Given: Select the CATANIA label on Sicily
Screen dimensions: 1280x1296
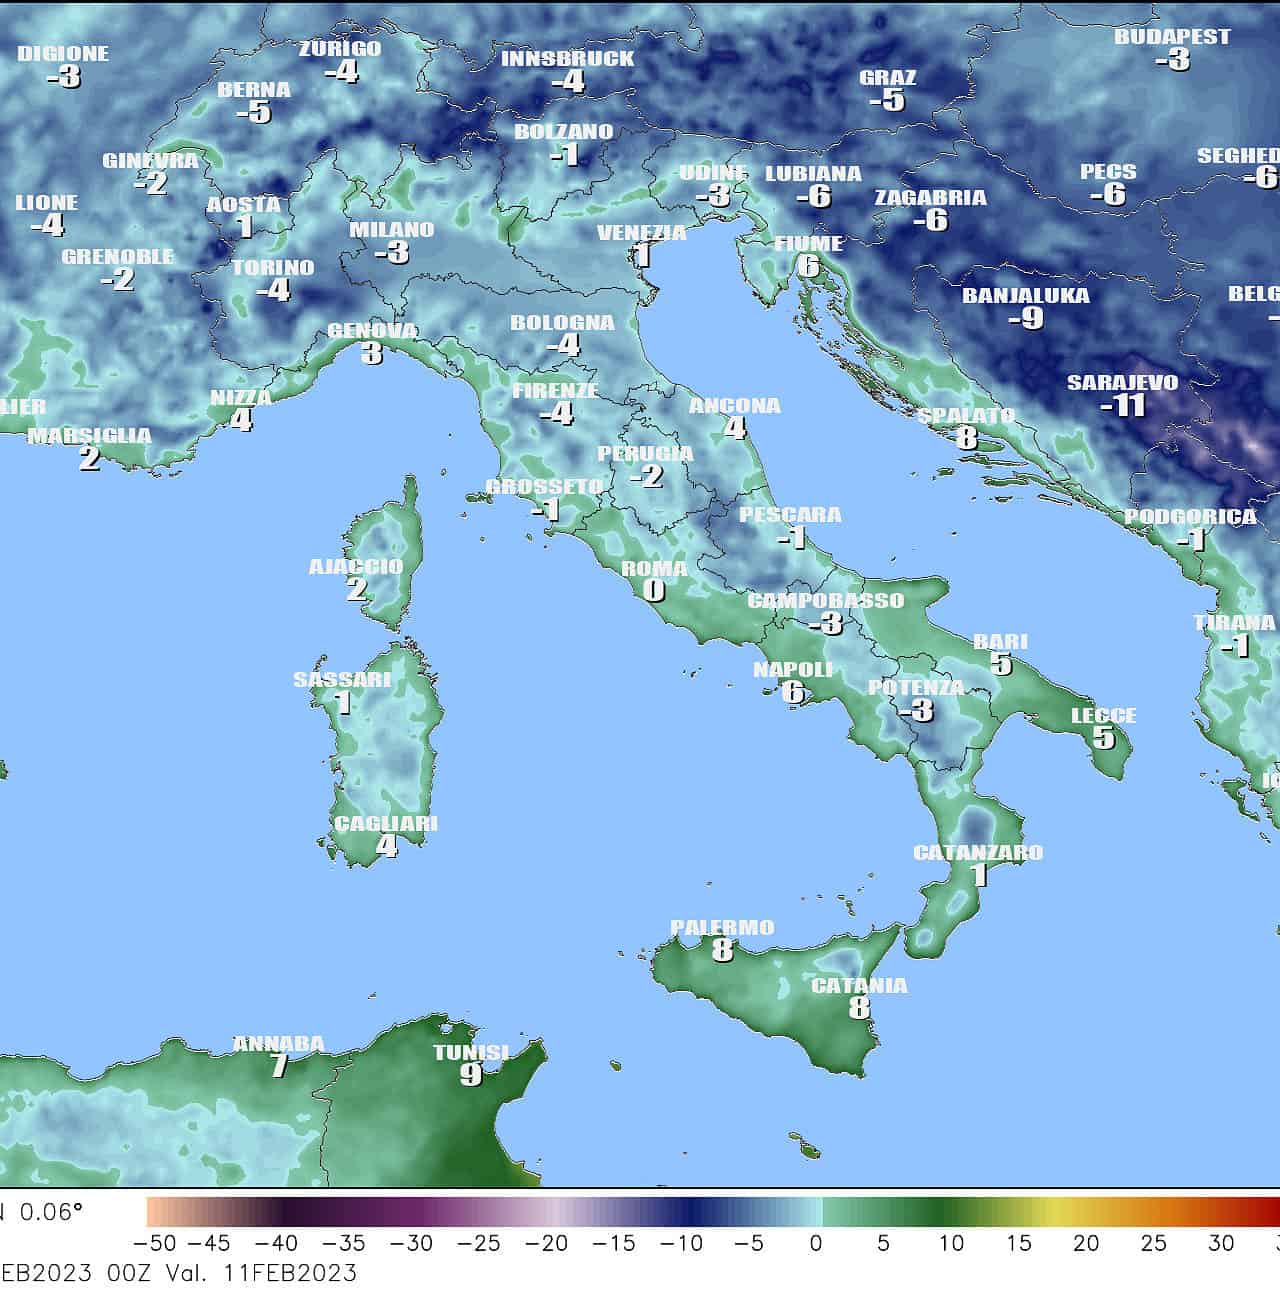Looking at the screenshot, I should coord(859,986).
